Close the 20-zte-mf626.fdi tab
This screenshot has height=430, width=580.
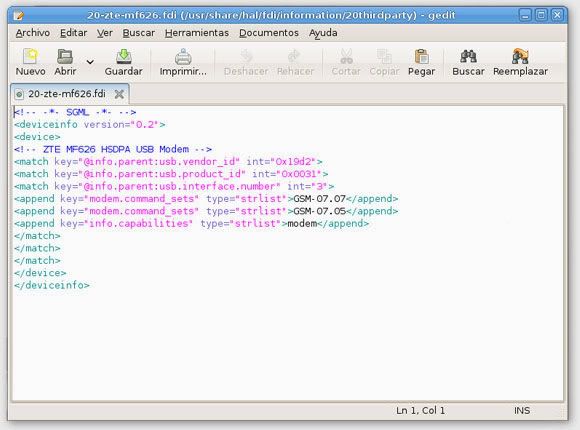click(x=119, y=94)
